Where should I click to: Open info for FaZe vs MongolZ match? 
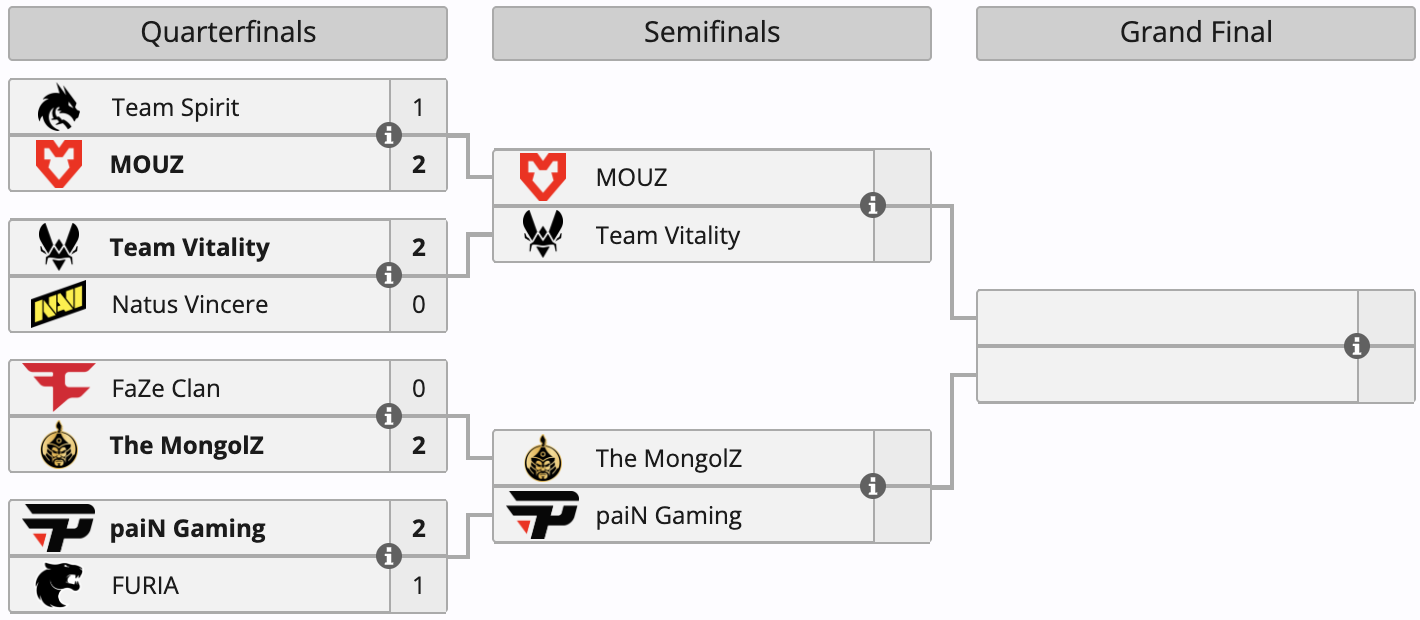point(389,416)
